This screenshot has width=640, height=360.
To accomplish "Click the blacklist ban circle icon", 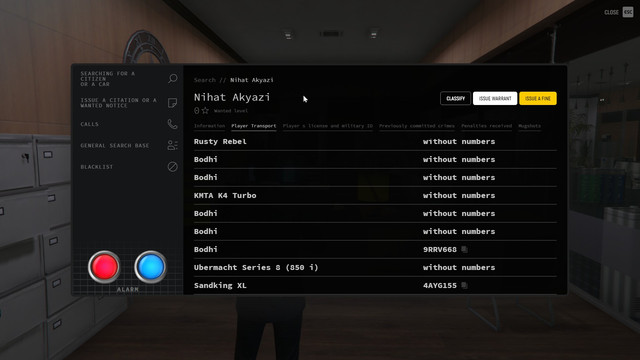I will (x=172, y=167).
